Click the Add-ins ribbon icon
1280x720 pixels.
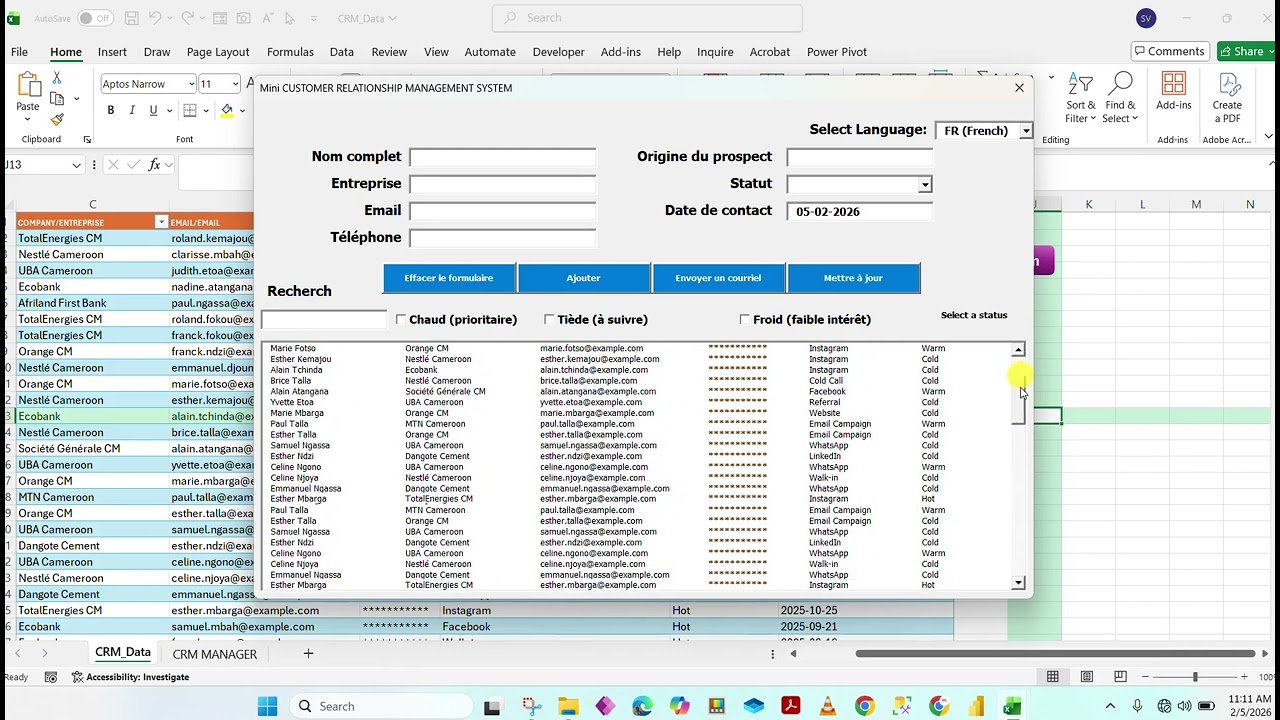pyautogui.click(x=1174, y=84)
